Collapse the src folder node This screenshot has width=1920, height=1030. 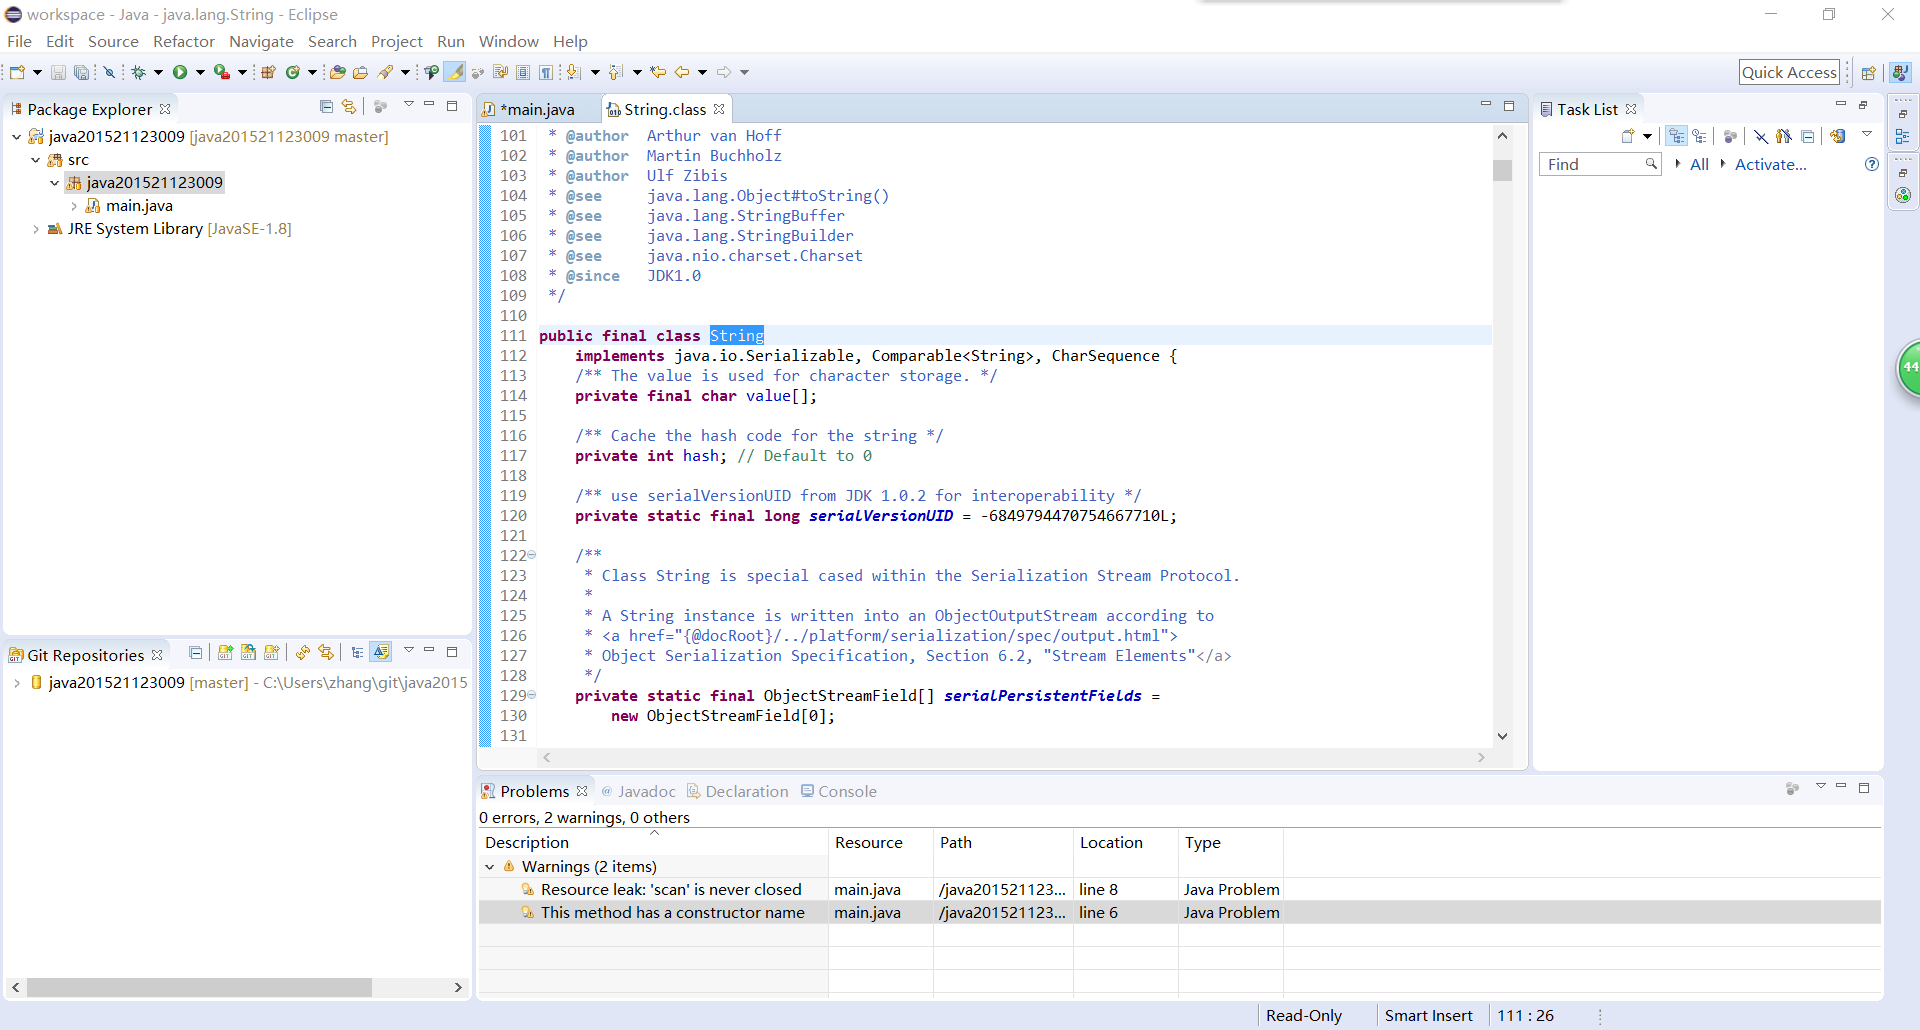click(x=36, y=160)
